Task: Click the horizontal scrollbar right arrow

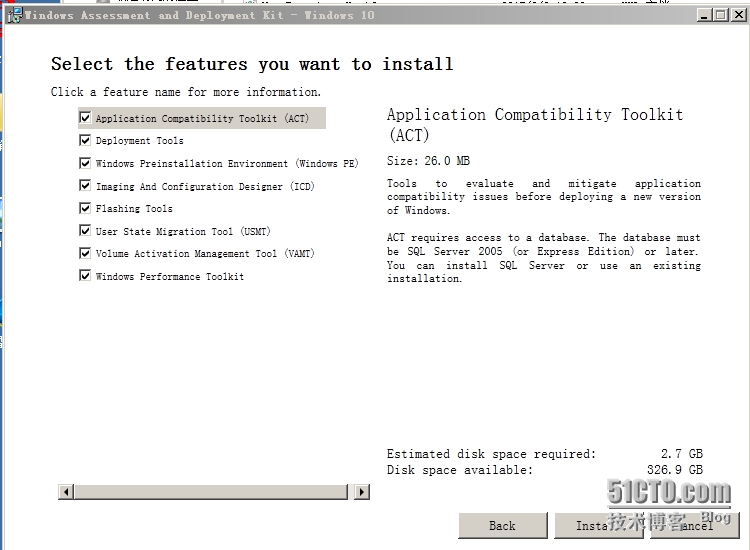Action: [x=362, y=492]
